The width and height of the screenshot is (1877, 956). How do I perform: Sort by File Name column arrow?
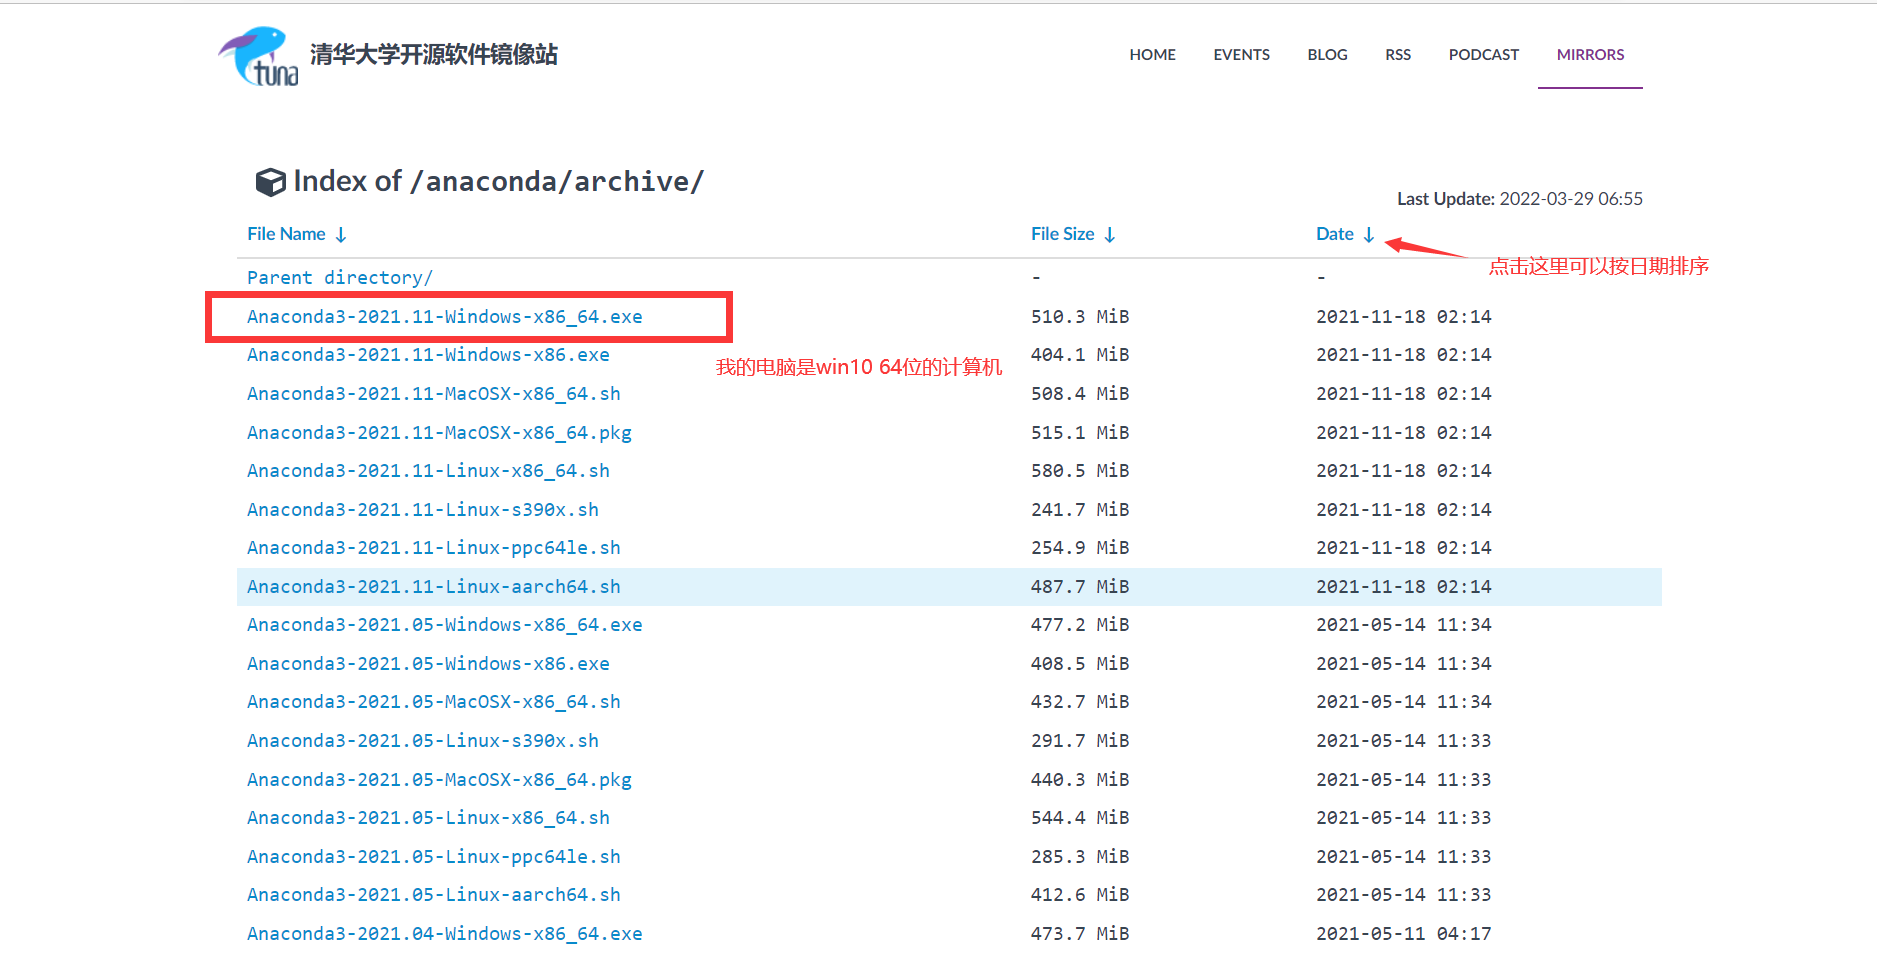pos(341,234)
